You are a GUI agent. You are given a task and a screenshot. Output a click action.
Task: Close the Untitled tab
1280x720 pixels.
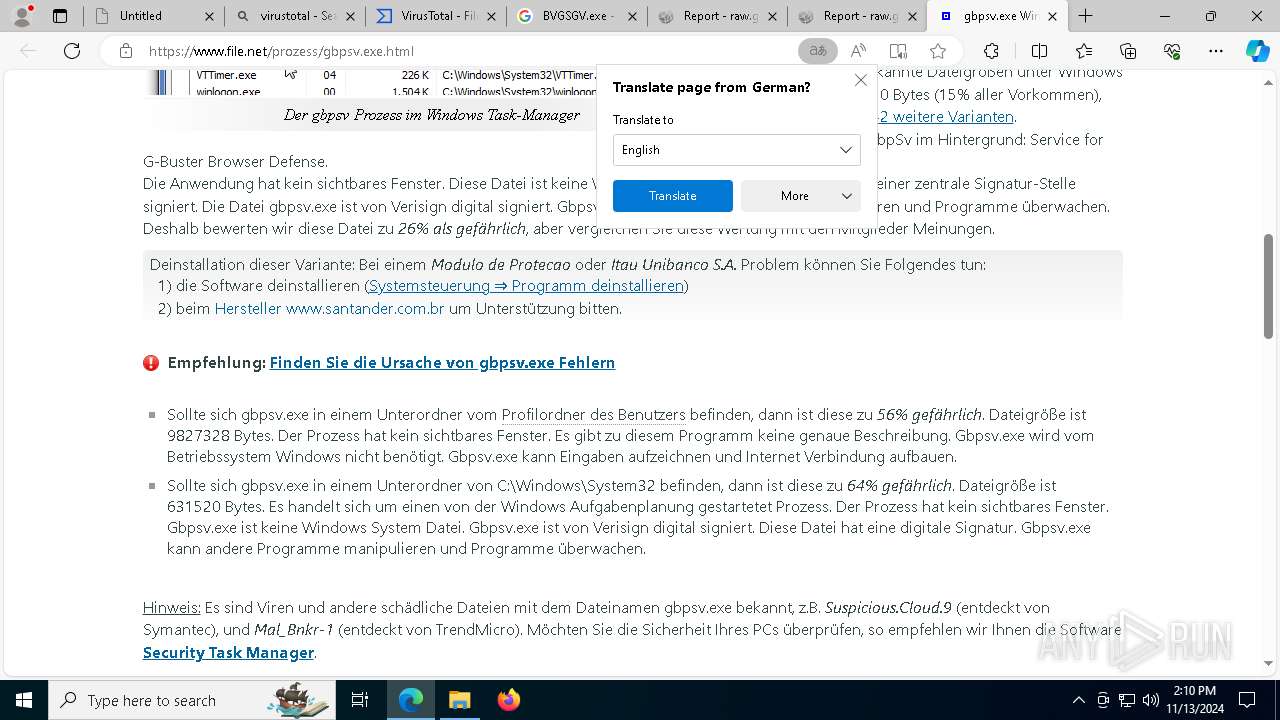pos(208,16)
